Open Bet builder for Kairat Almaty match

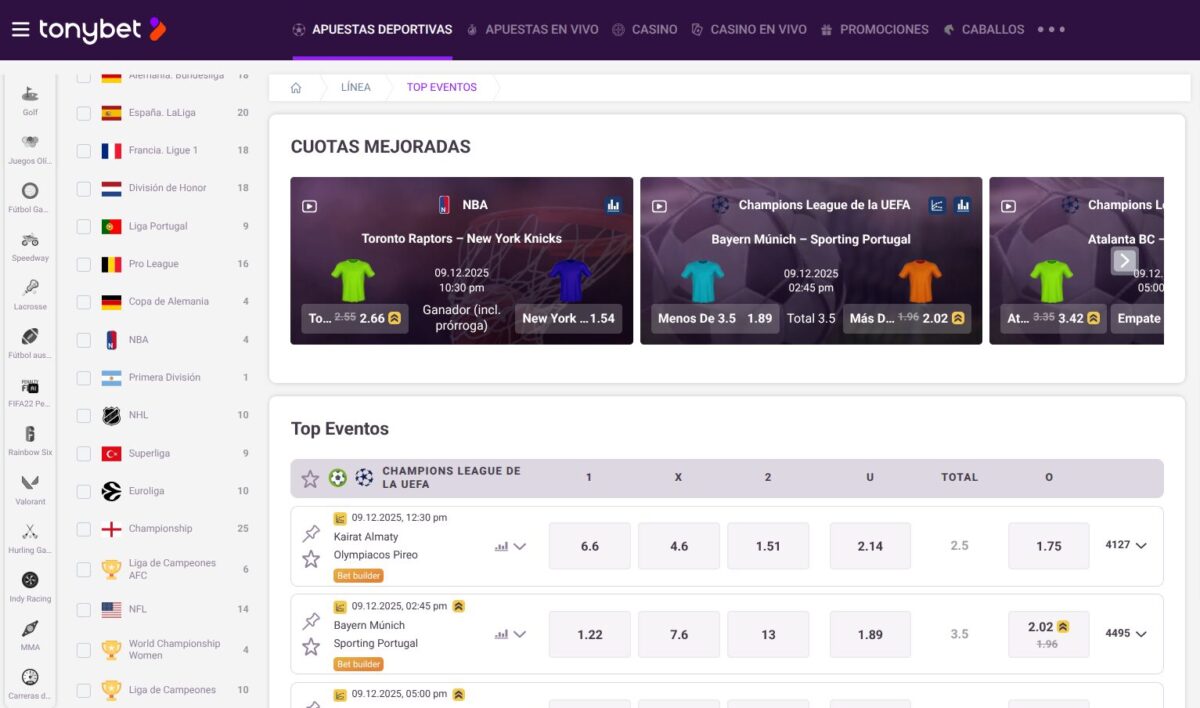point(359,576)
